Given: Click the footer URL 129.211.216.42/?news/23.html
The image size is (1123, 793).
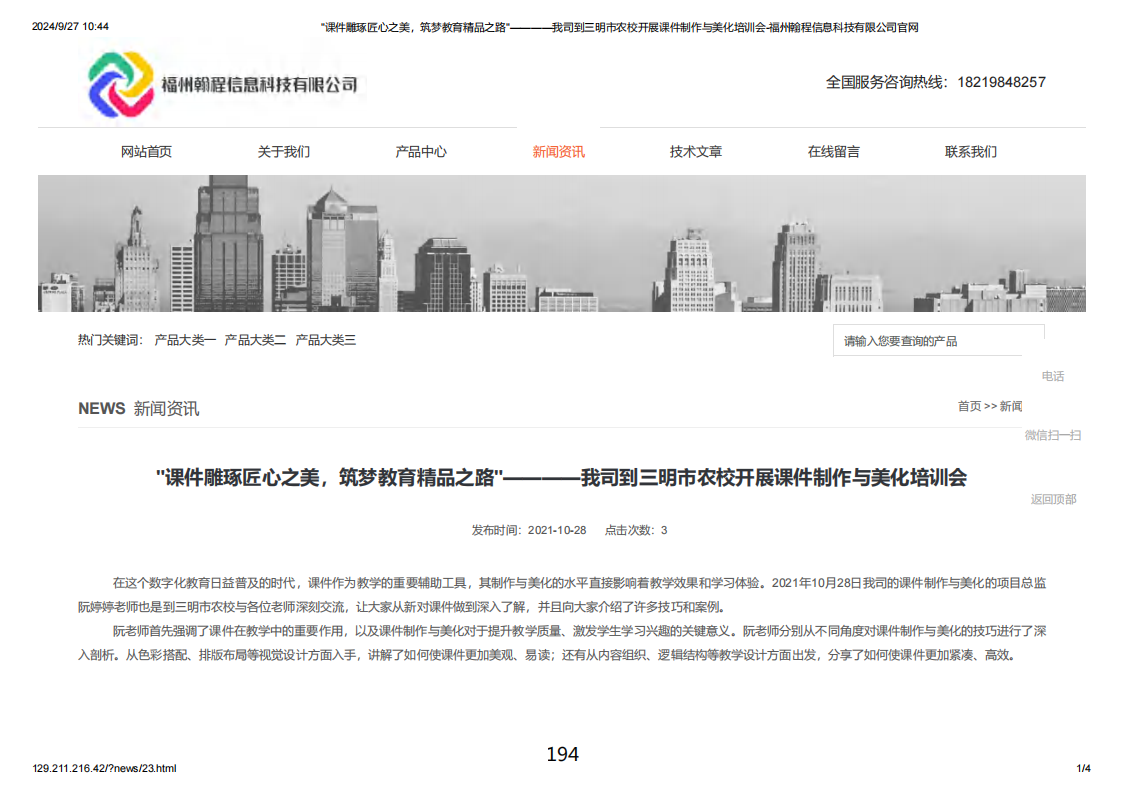Looking at the screenshot, I should point(105,769).
